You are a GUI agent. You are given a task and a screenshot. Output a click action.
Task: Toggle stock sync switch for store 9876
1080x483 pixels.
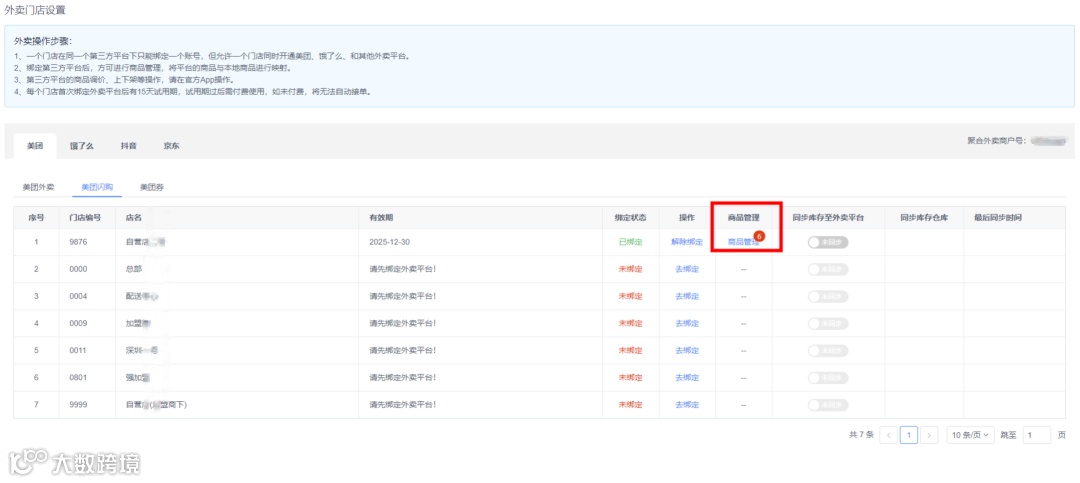pyautogui.click(x=828, y=242)
